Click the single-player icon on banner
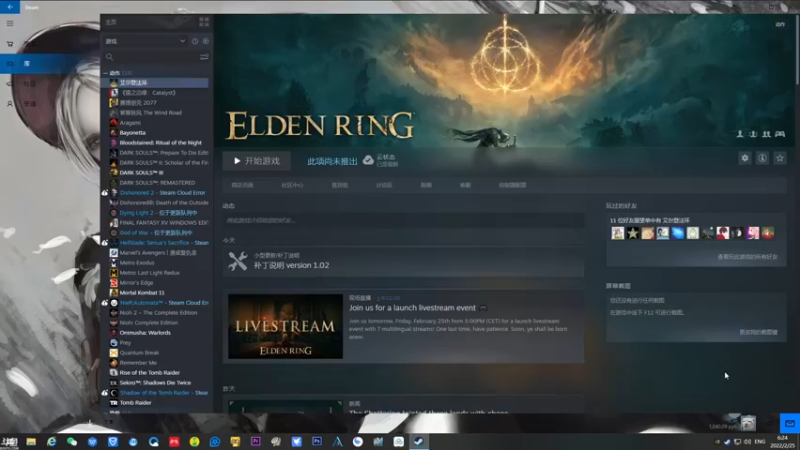Viewport: 800px width, 450px height. (740, 134)
